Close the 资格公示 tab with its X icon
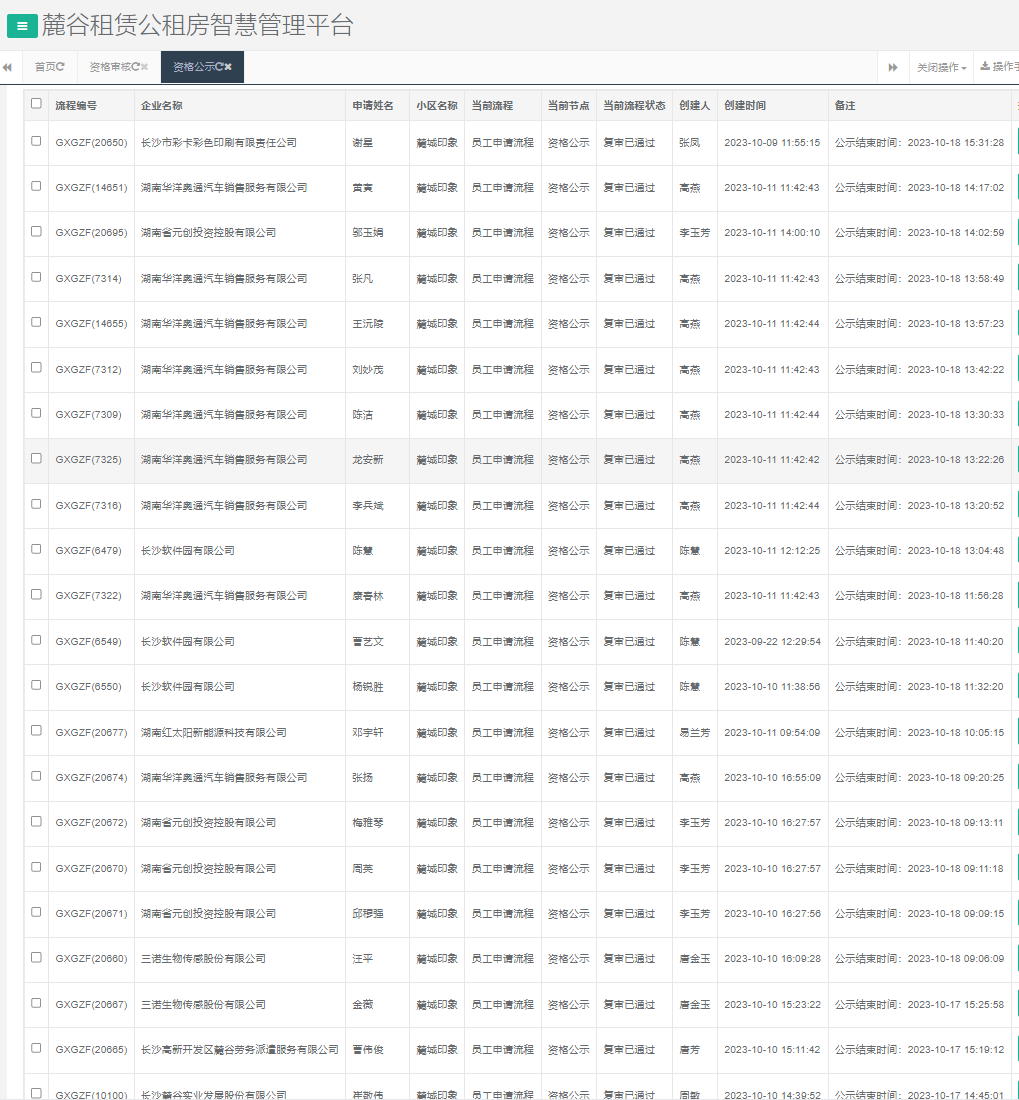Viewport: 1019px width, 1100px height. pyautogui.click(x=229, y=67)
